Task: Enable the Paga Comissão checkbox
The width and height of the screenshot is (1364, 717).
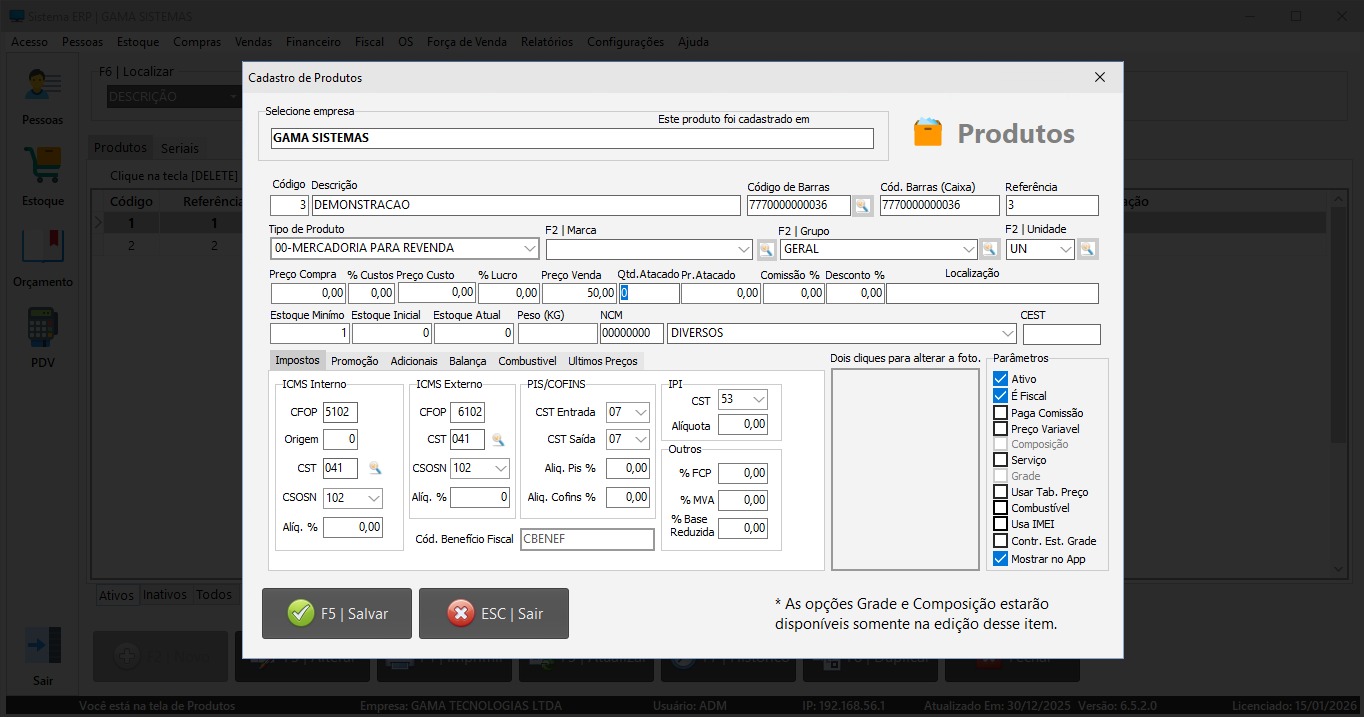Action: click(x=1000, y=413)
